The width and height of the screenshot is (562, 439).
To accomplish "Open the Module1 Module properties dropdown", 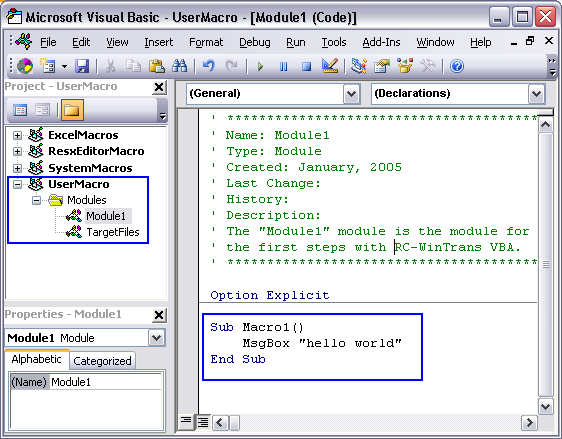I will tap(157, 338).
